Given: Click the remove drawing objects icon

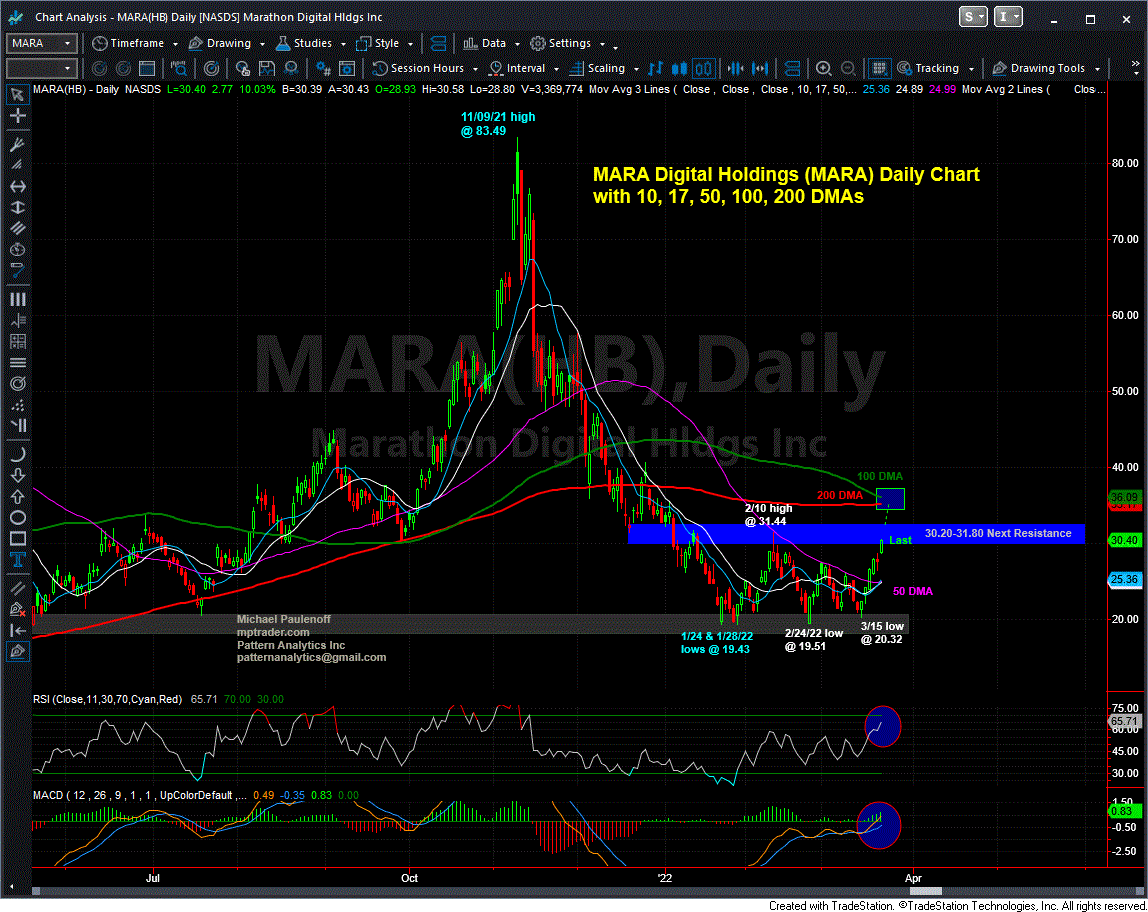Looking at the screenshot, I should 18,609.
